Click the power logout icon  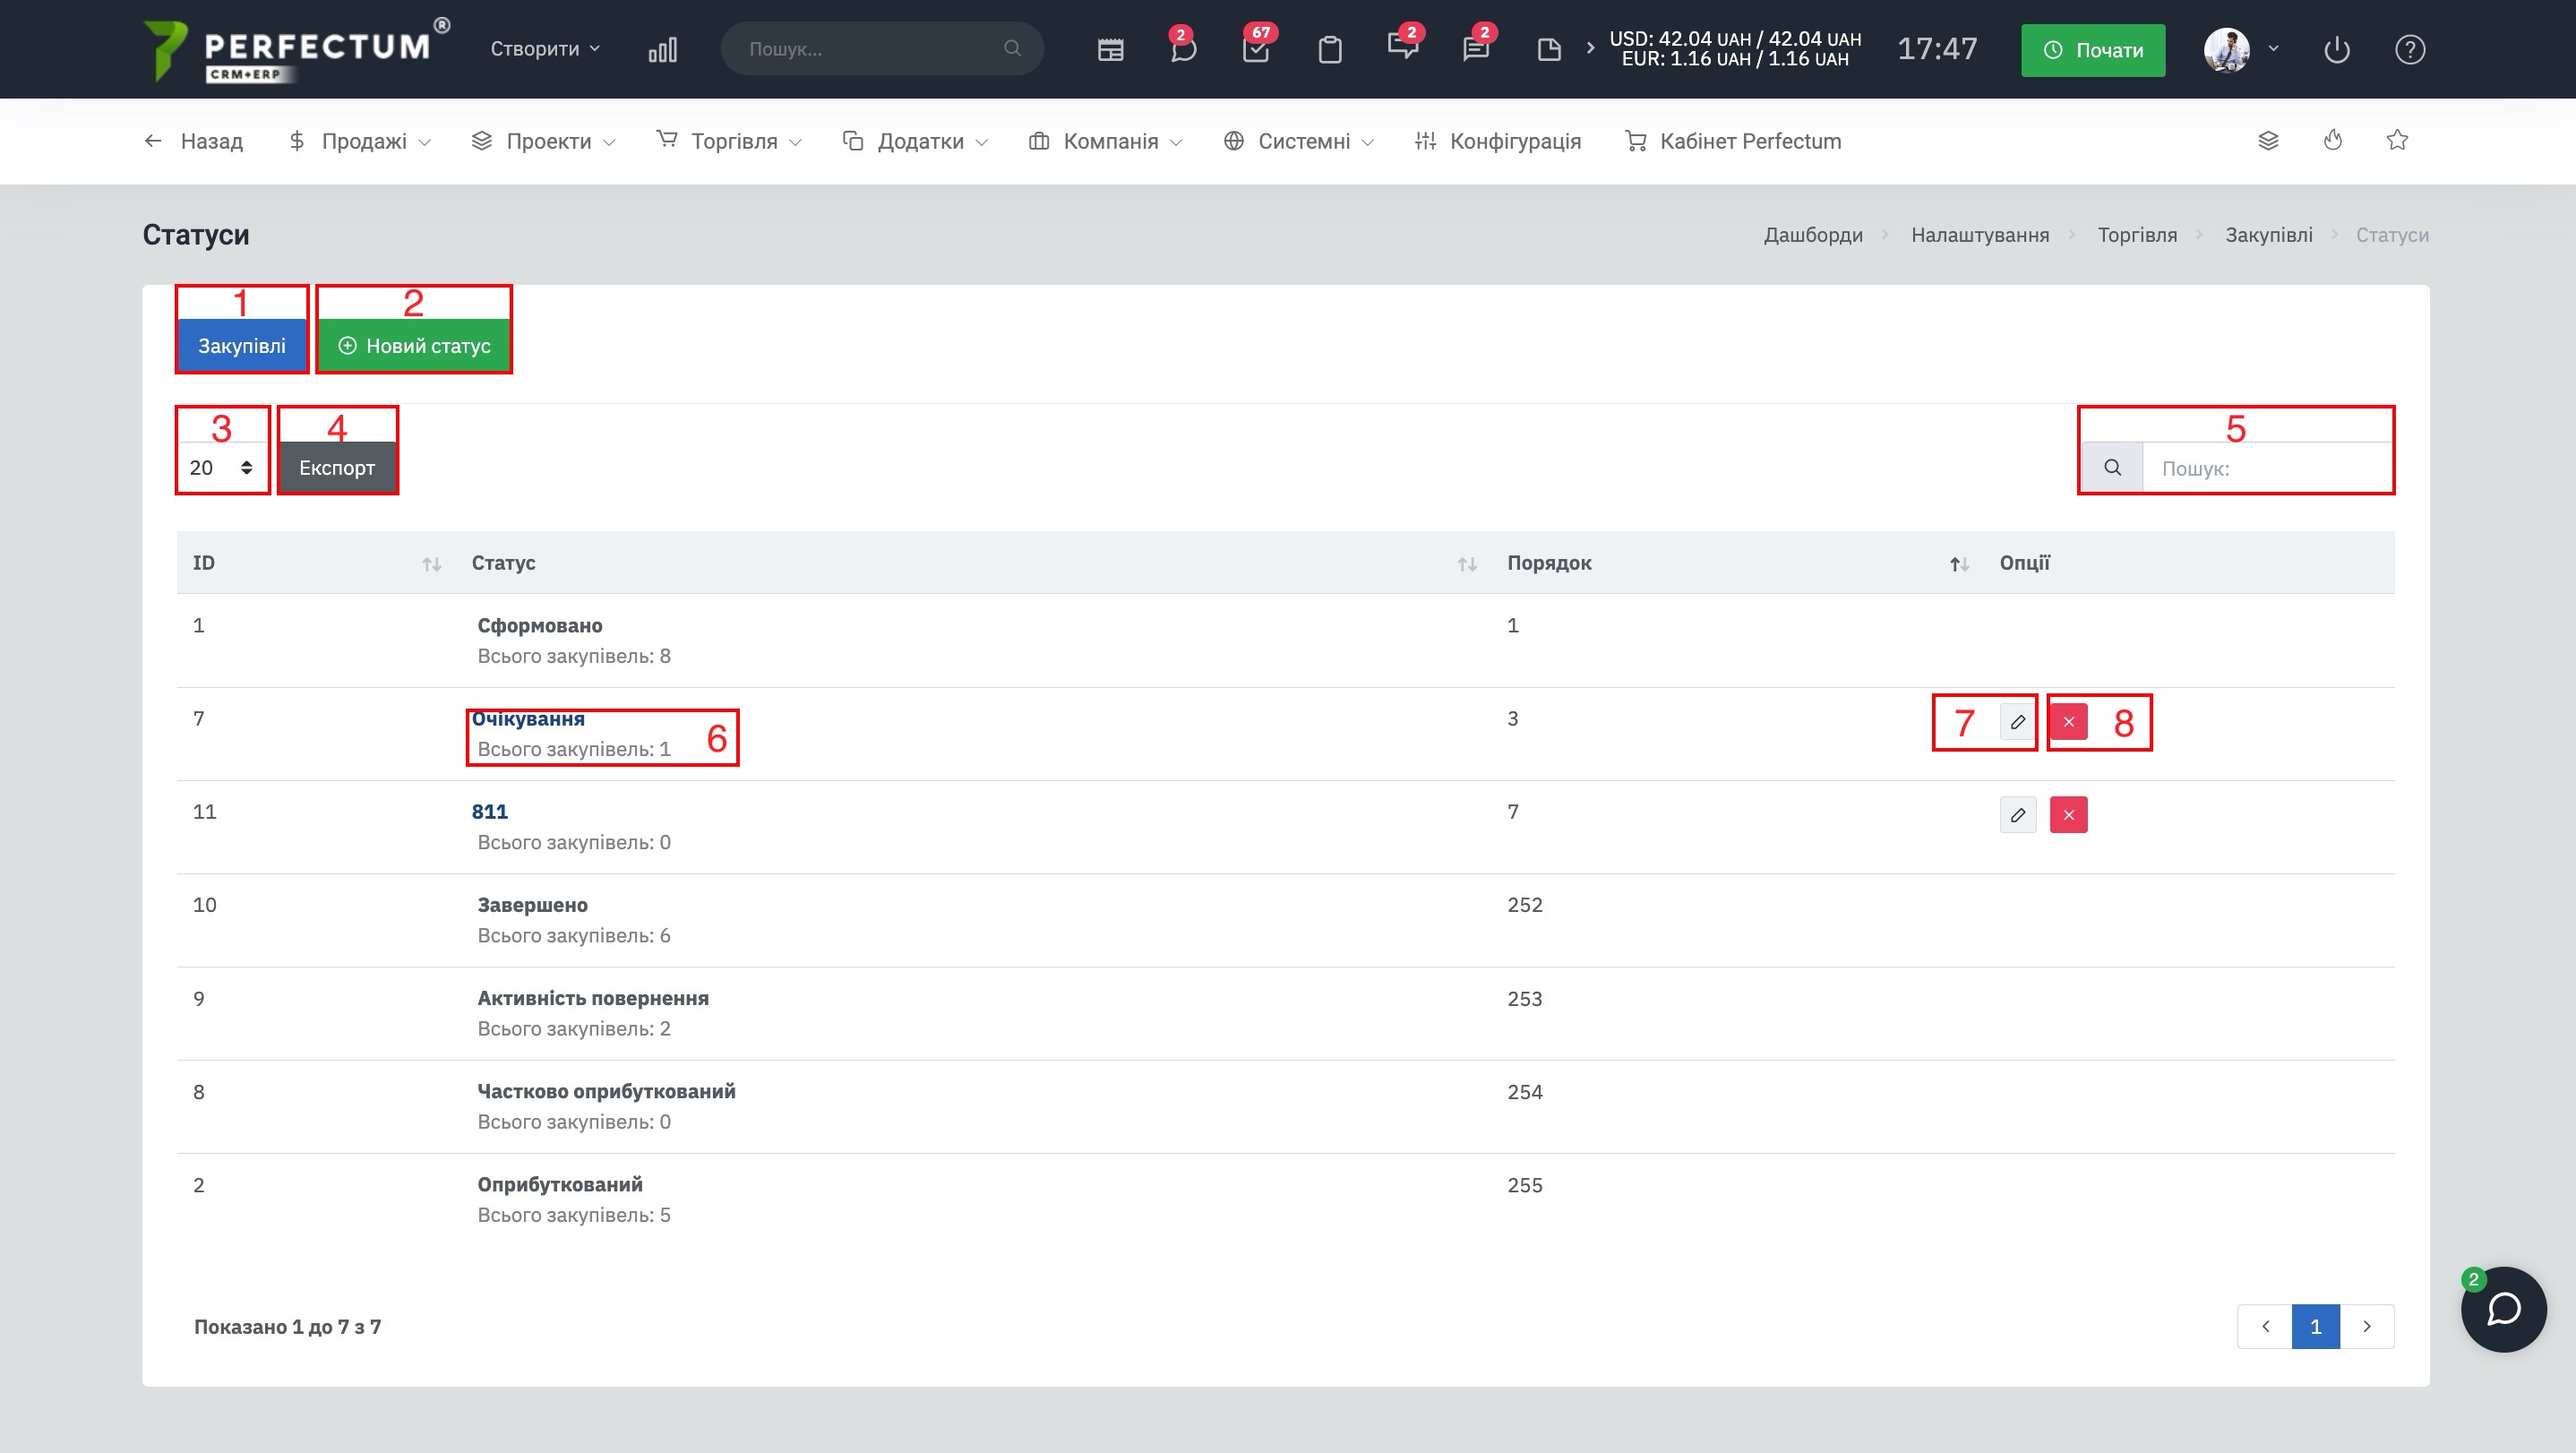(2336, 49)
